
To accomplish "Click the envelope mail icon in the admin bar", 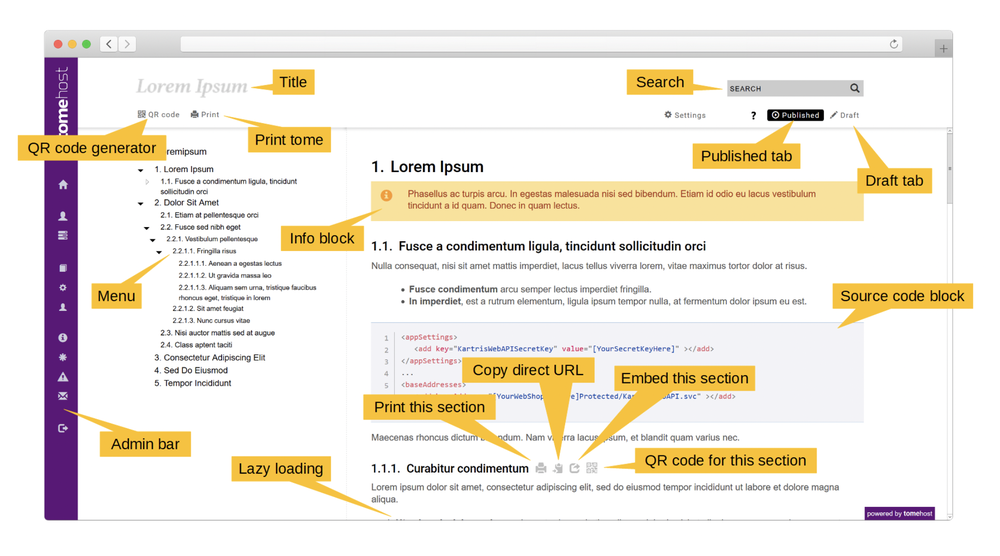I will coord(63,397).
